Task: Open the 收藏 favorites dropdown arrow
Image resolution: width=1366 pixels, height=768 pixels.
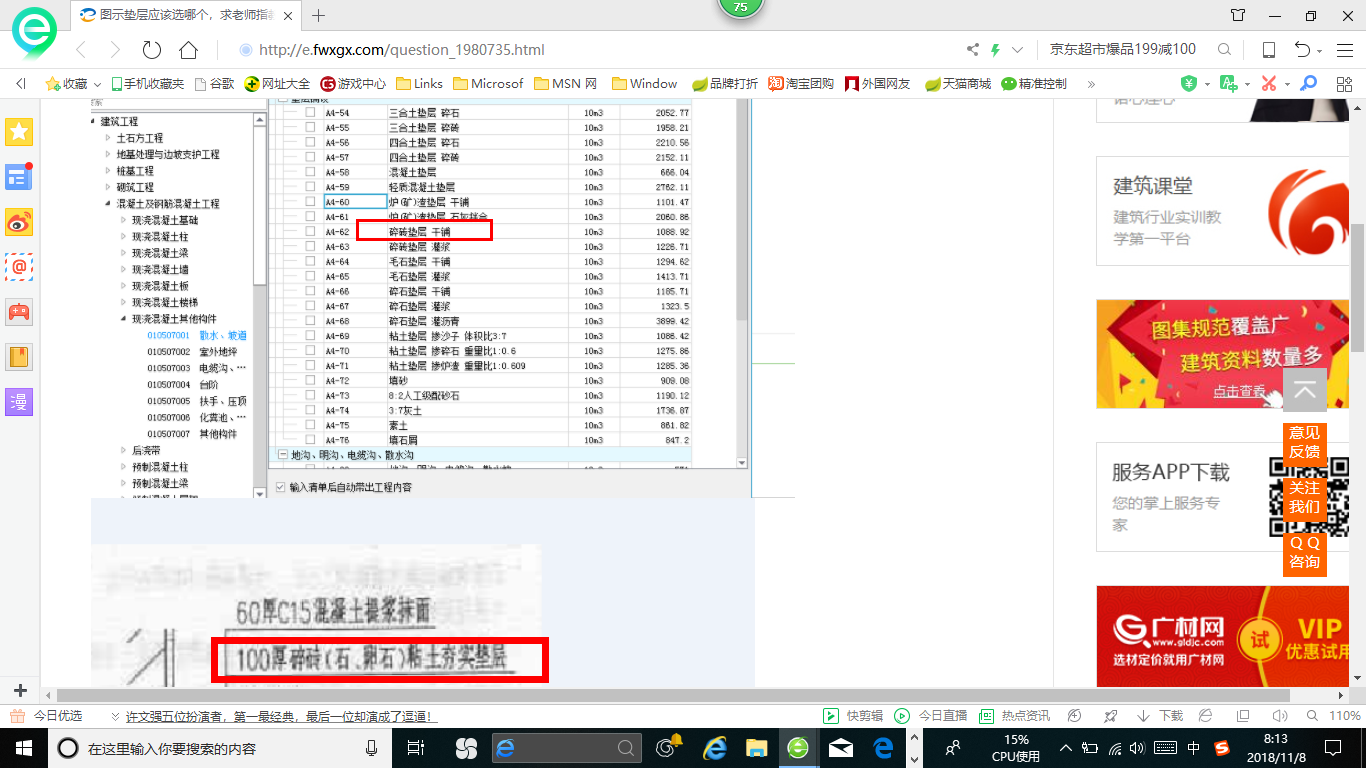Action: click(x=97, y=84)
